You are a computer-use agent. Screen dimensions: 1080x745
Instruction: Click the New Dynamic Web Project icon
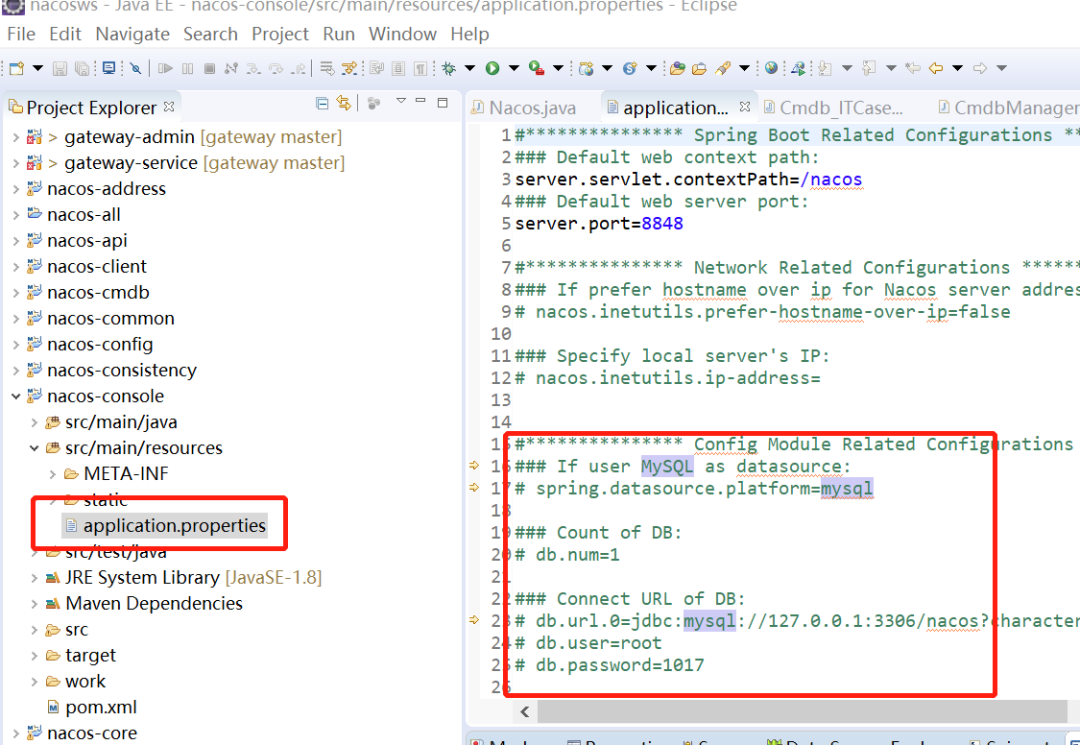(x=586, y=68)
